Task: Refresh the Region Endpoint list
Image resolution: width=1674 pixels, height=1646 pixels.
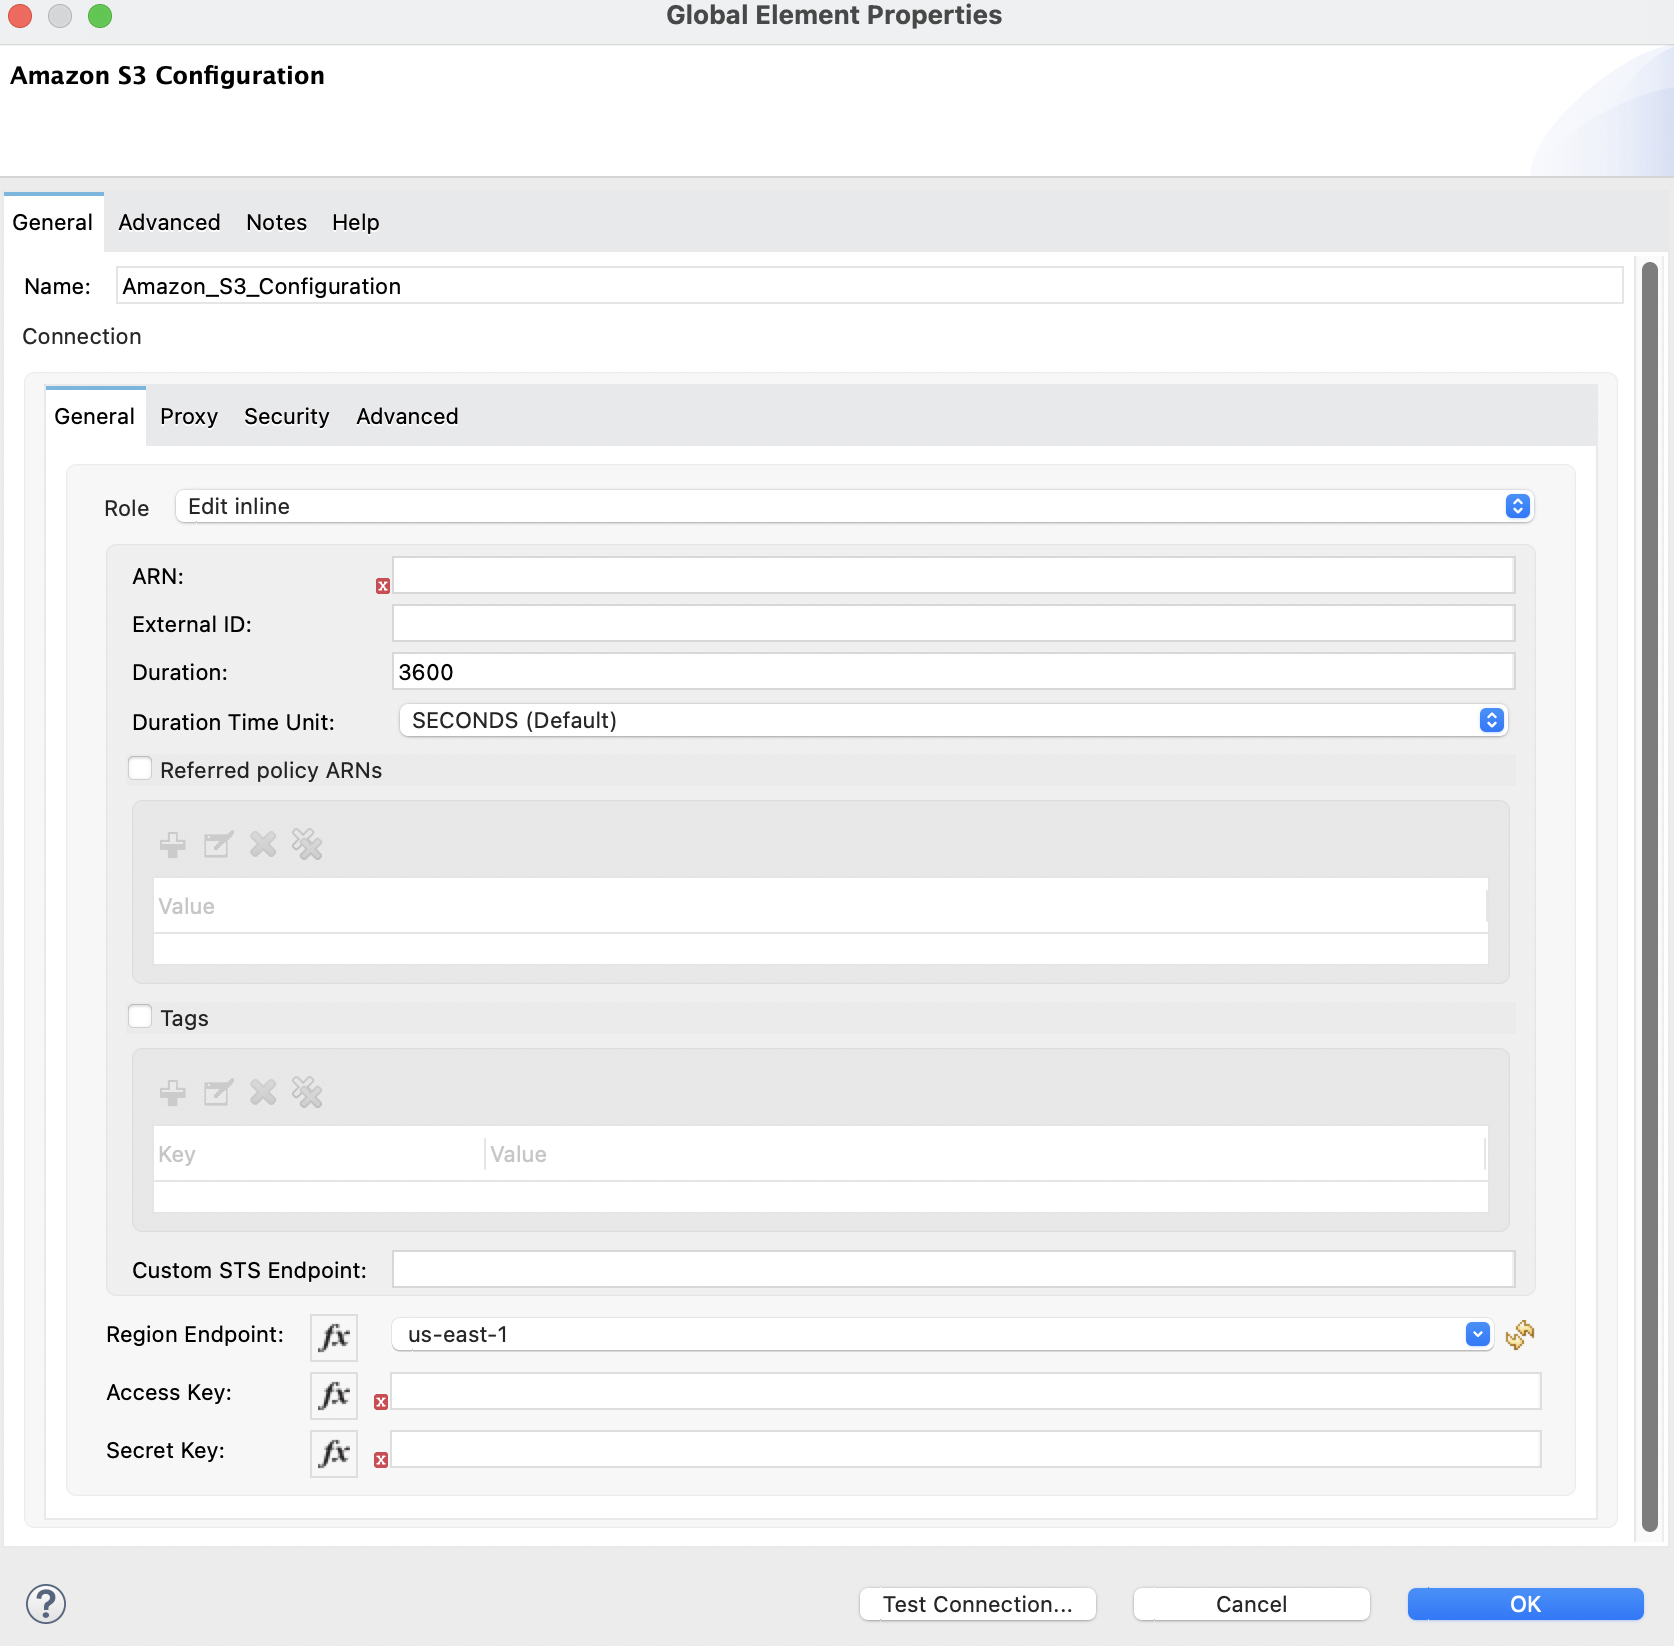Action: click(1519, 1335)
